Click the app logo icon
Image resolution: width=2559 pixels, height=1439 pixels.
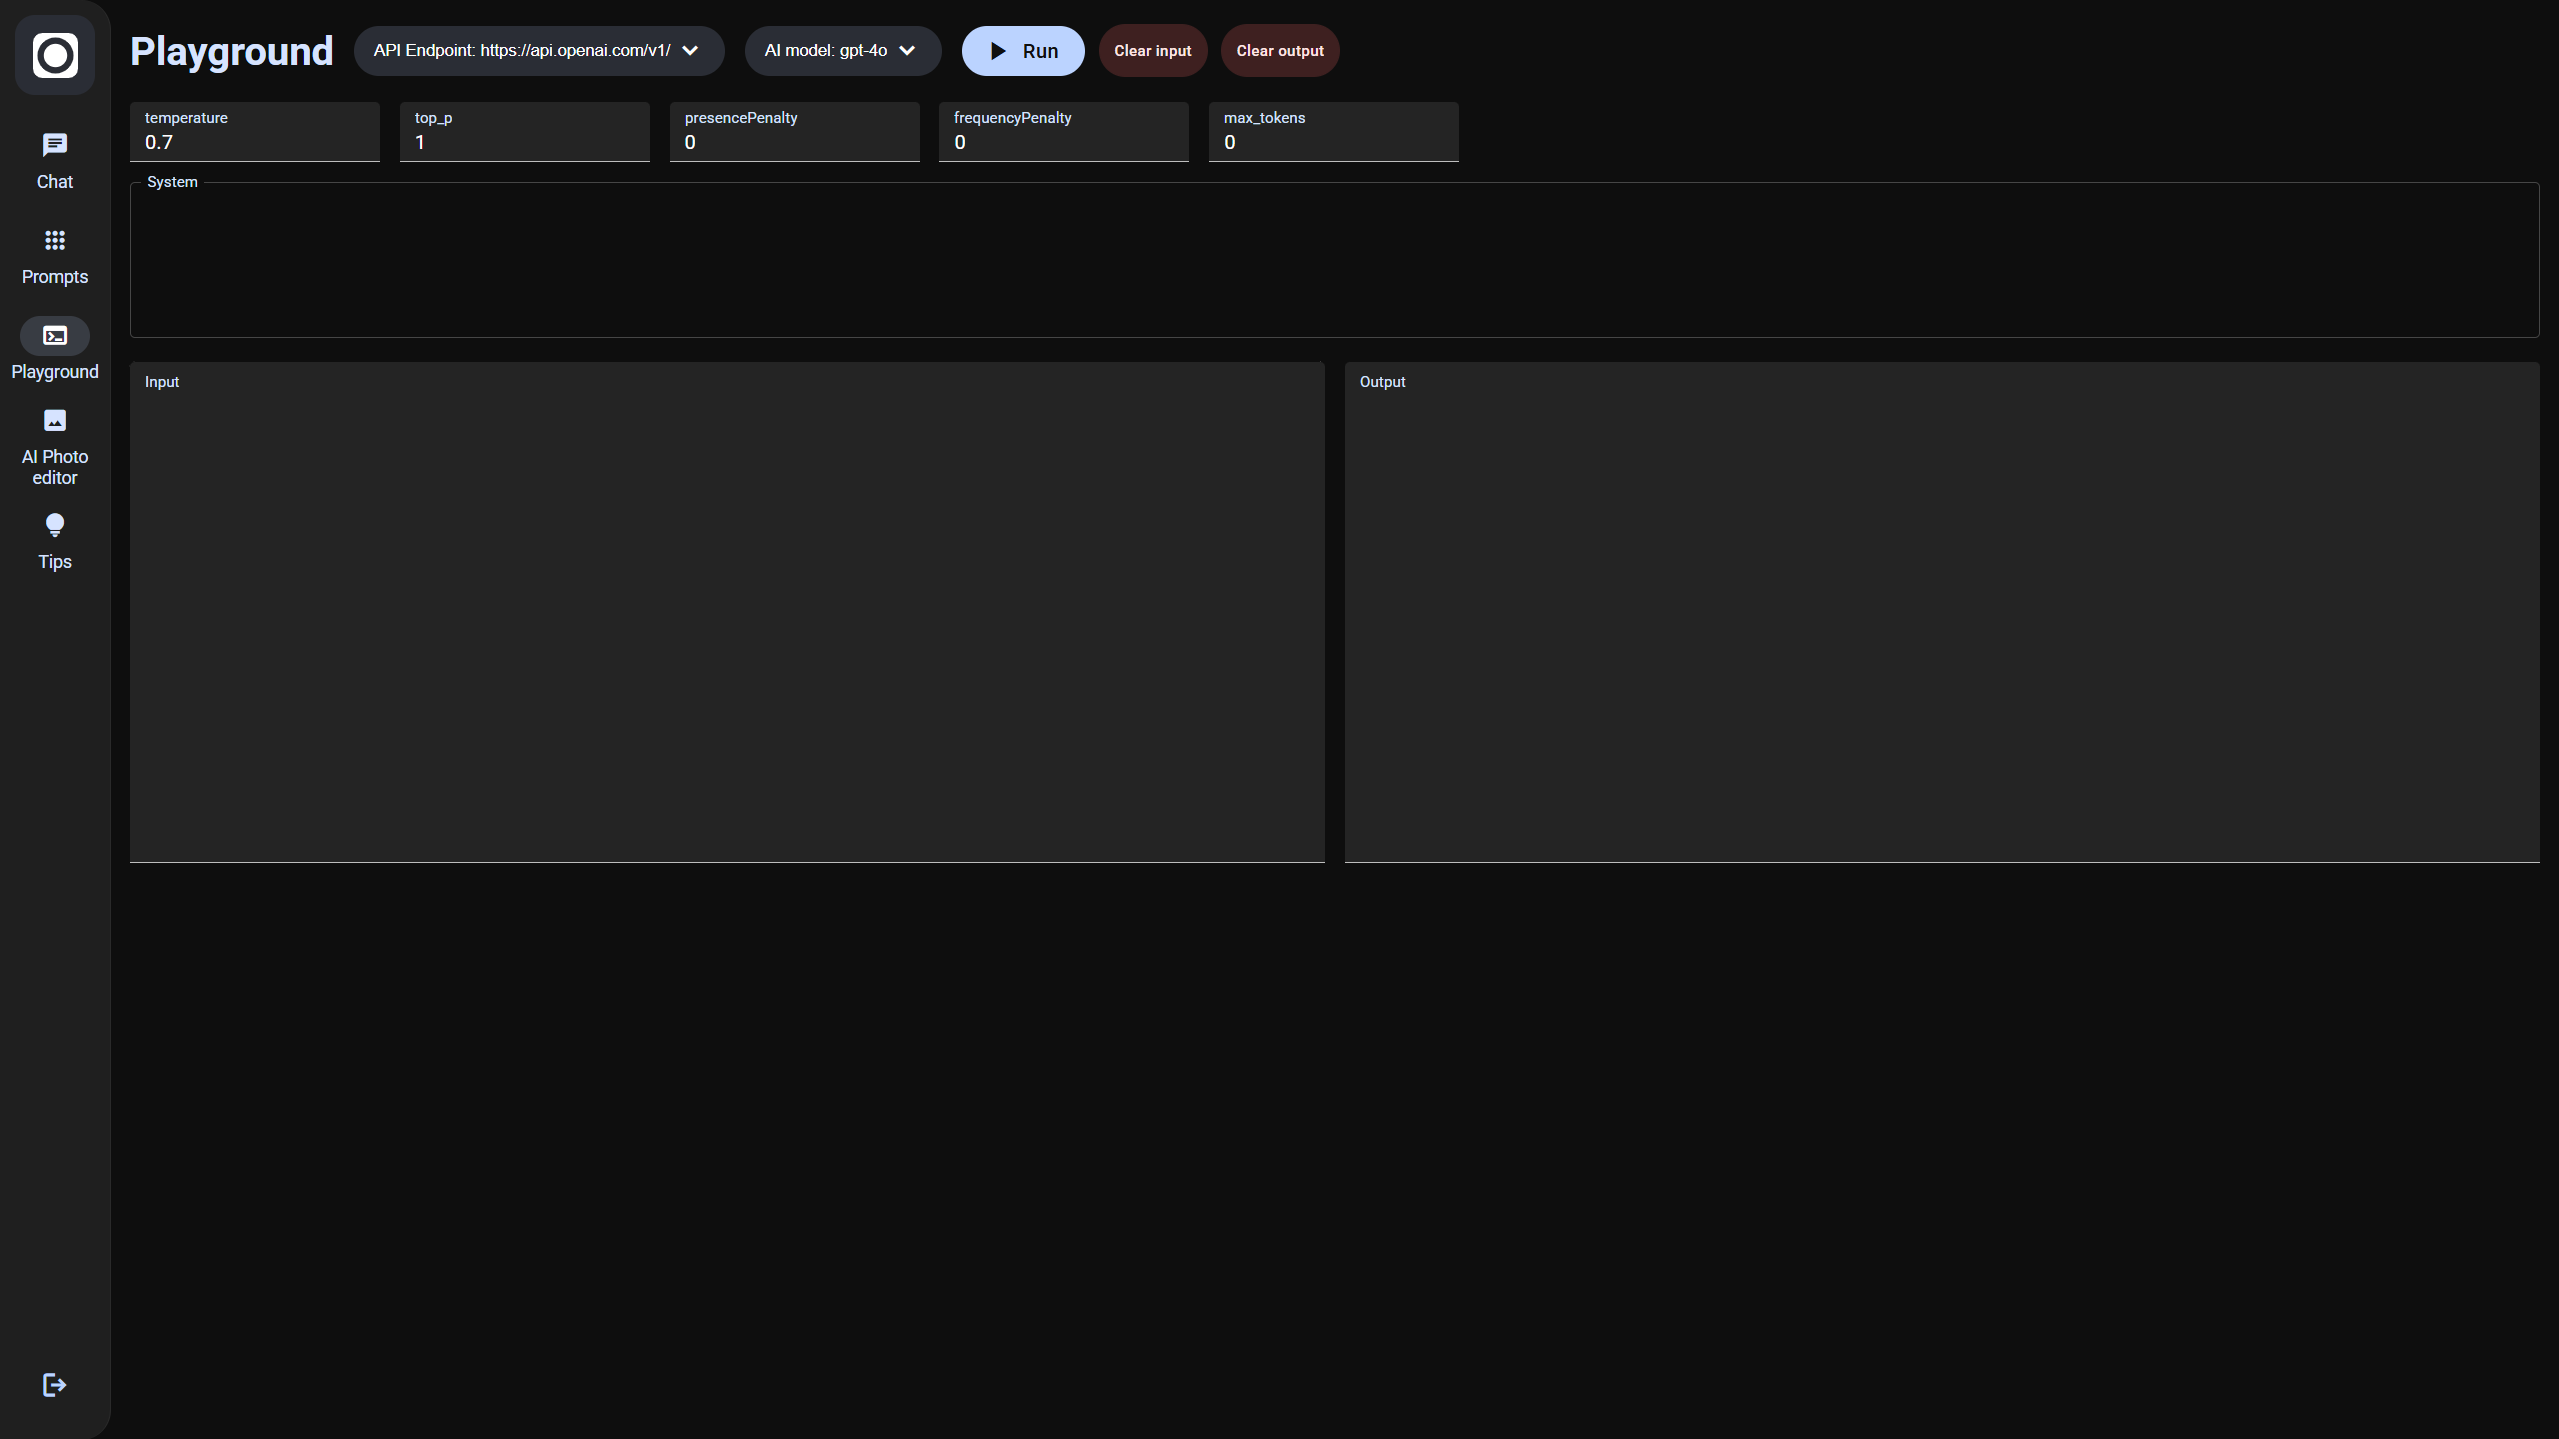tap(55, 55)
